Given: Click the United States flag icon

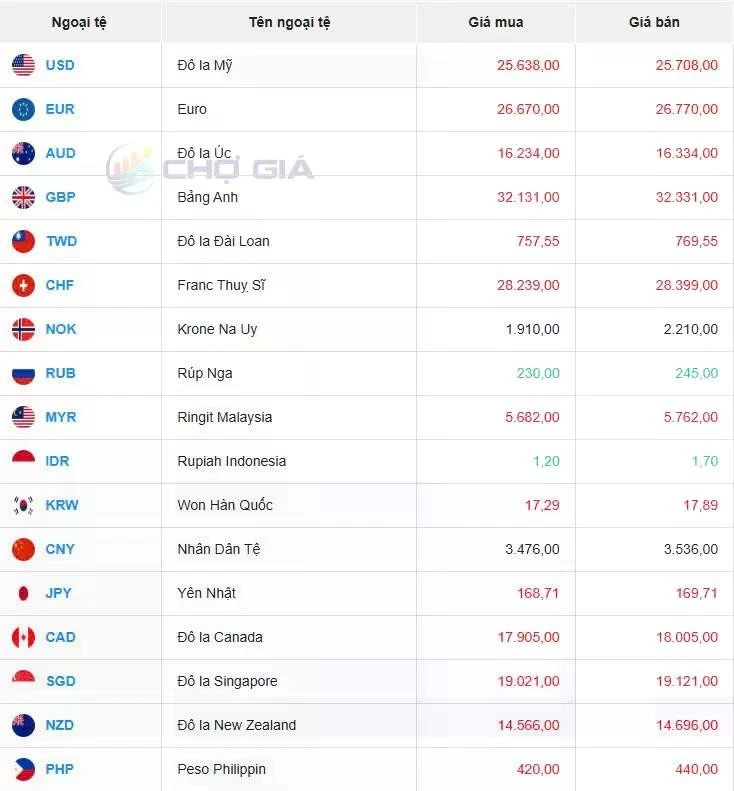Looking at the screenshot, I should click(x=23, y=66).
